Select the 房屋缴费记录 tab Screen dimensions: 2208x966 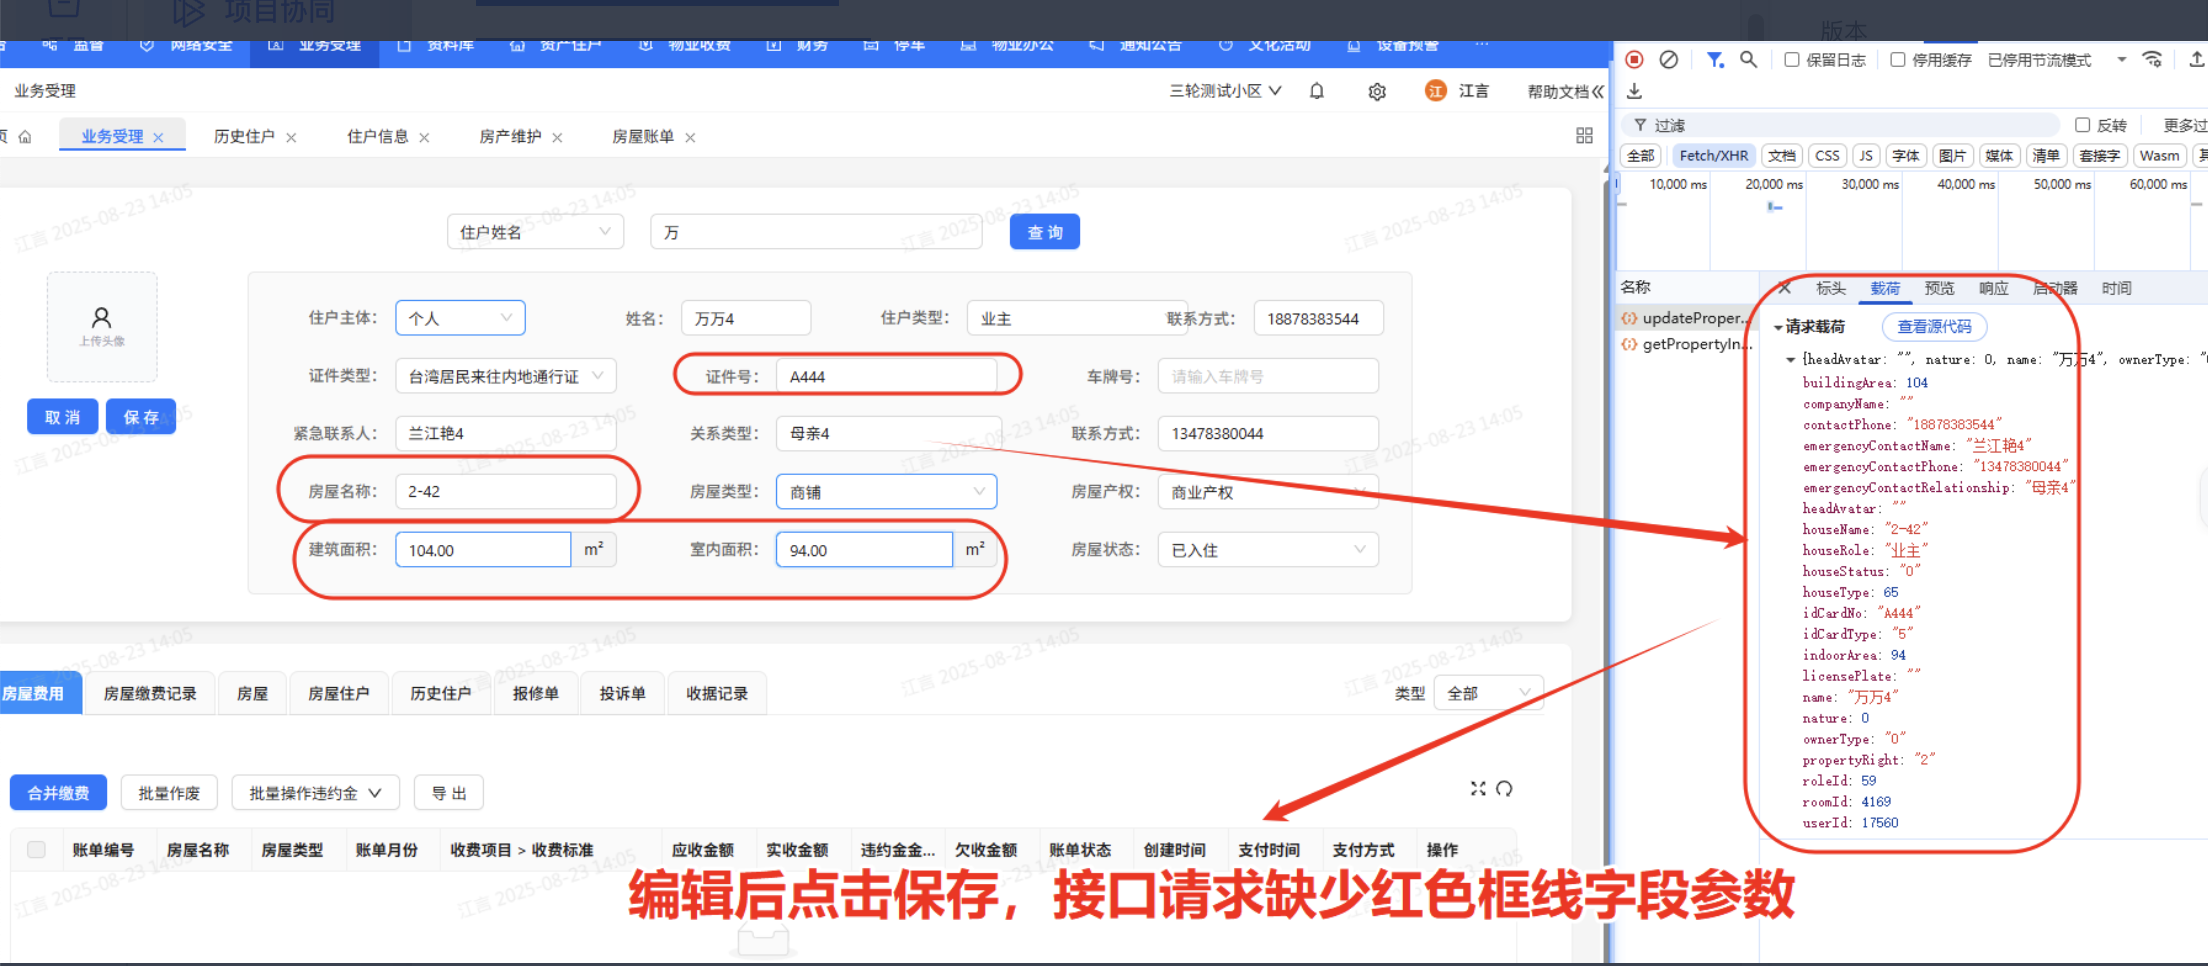[x=150, y=694]
